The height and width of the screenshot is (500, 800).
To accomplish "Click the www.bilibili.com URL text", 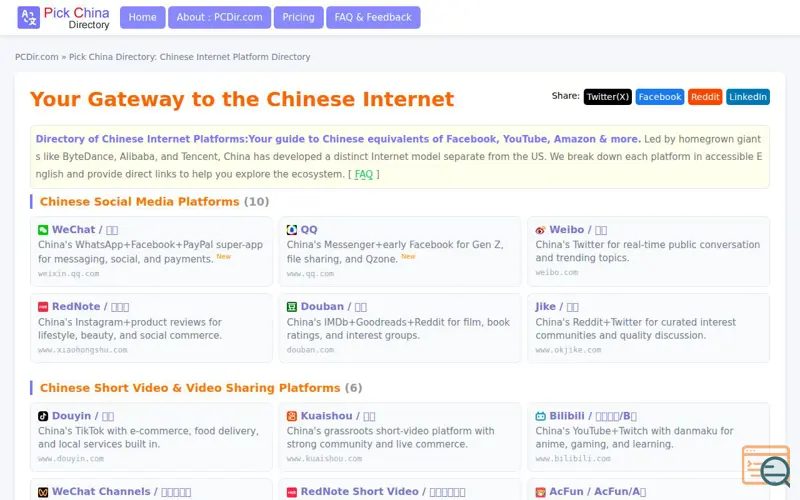I will coord(573,459).
